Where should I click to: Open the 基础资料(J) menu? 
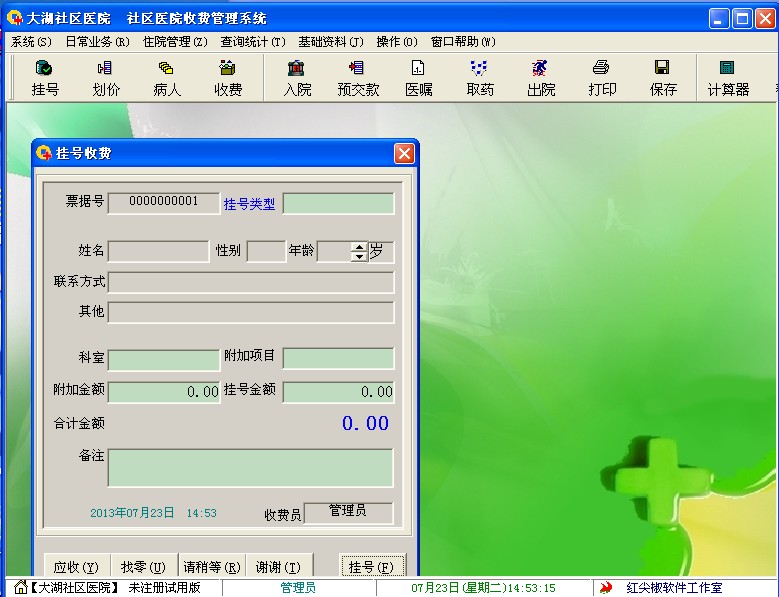coord(331,42)
